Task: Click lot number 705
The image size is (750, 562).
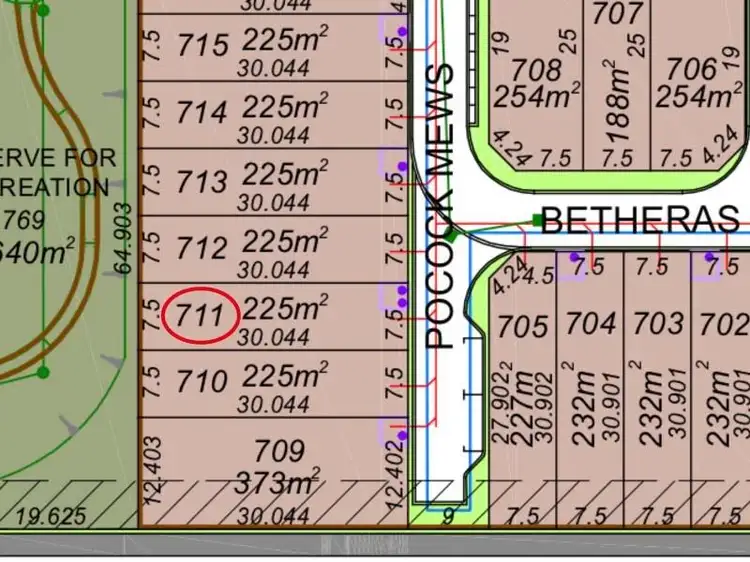Action: tap(523, 326)
